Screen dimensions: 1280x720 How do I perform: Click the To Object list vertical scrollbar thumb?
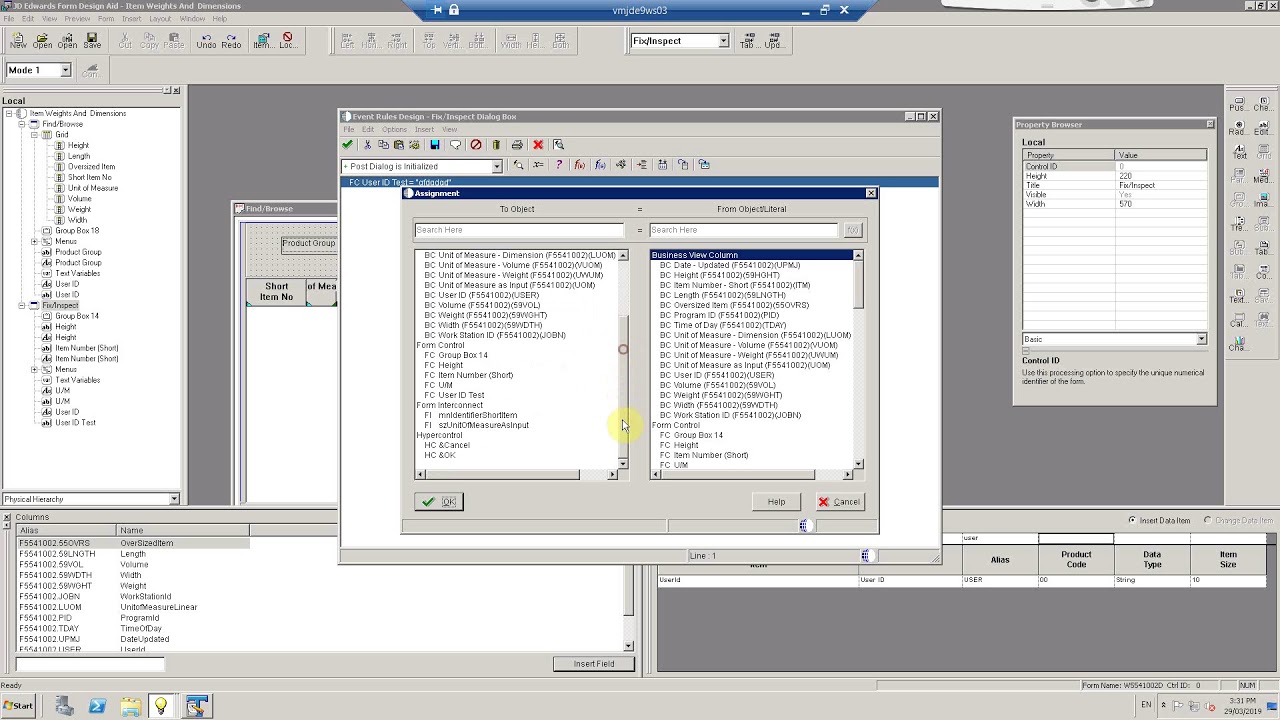point(623,386)
